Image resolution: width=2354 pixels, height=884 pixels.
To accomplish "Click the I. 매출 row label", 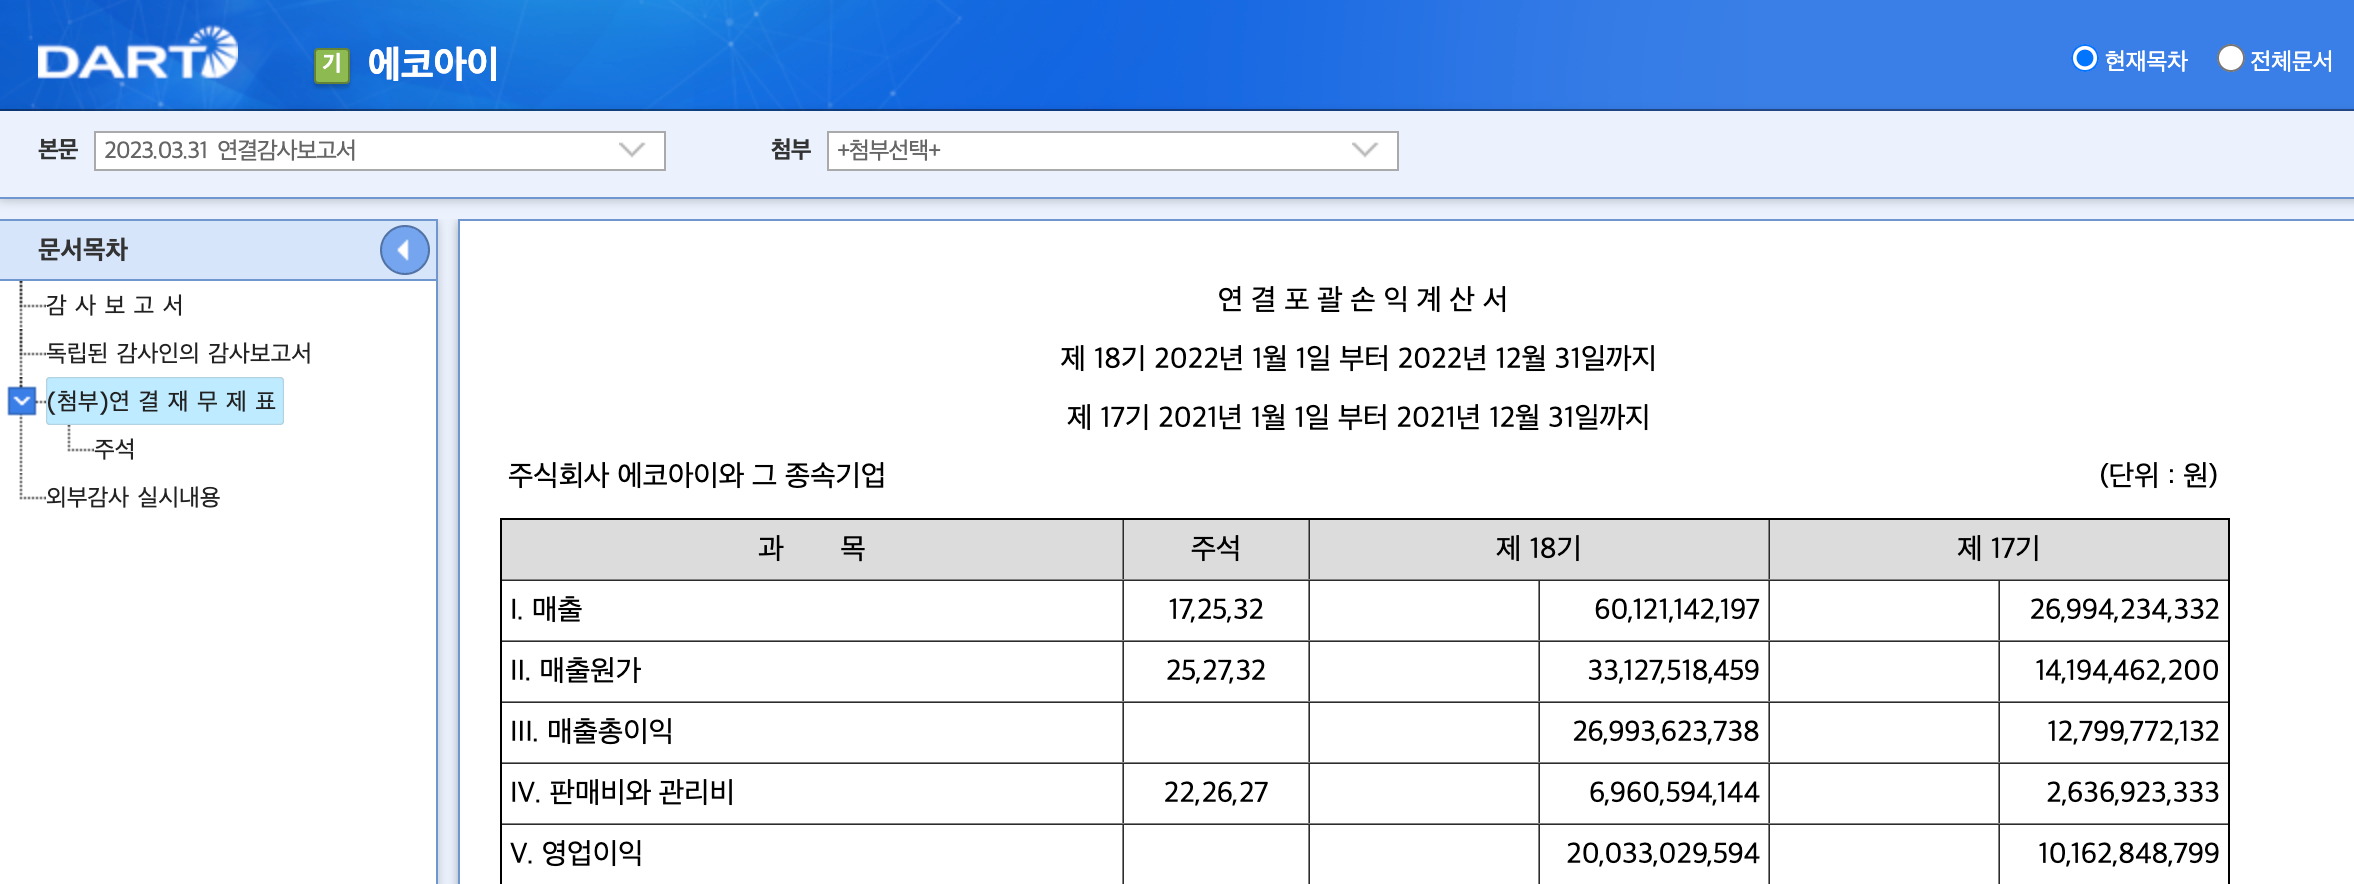I will 546,609.
